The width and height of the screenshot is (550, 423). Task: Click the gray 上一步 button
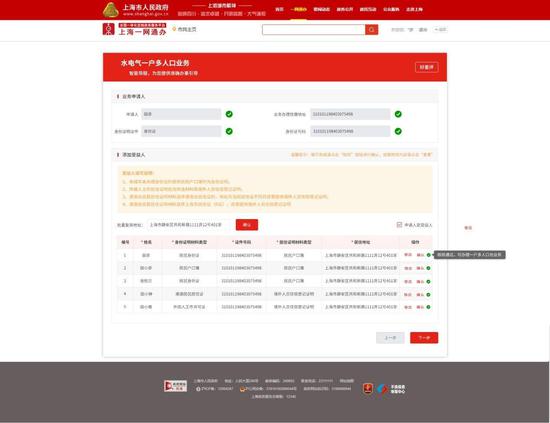(x=390, y=338)
